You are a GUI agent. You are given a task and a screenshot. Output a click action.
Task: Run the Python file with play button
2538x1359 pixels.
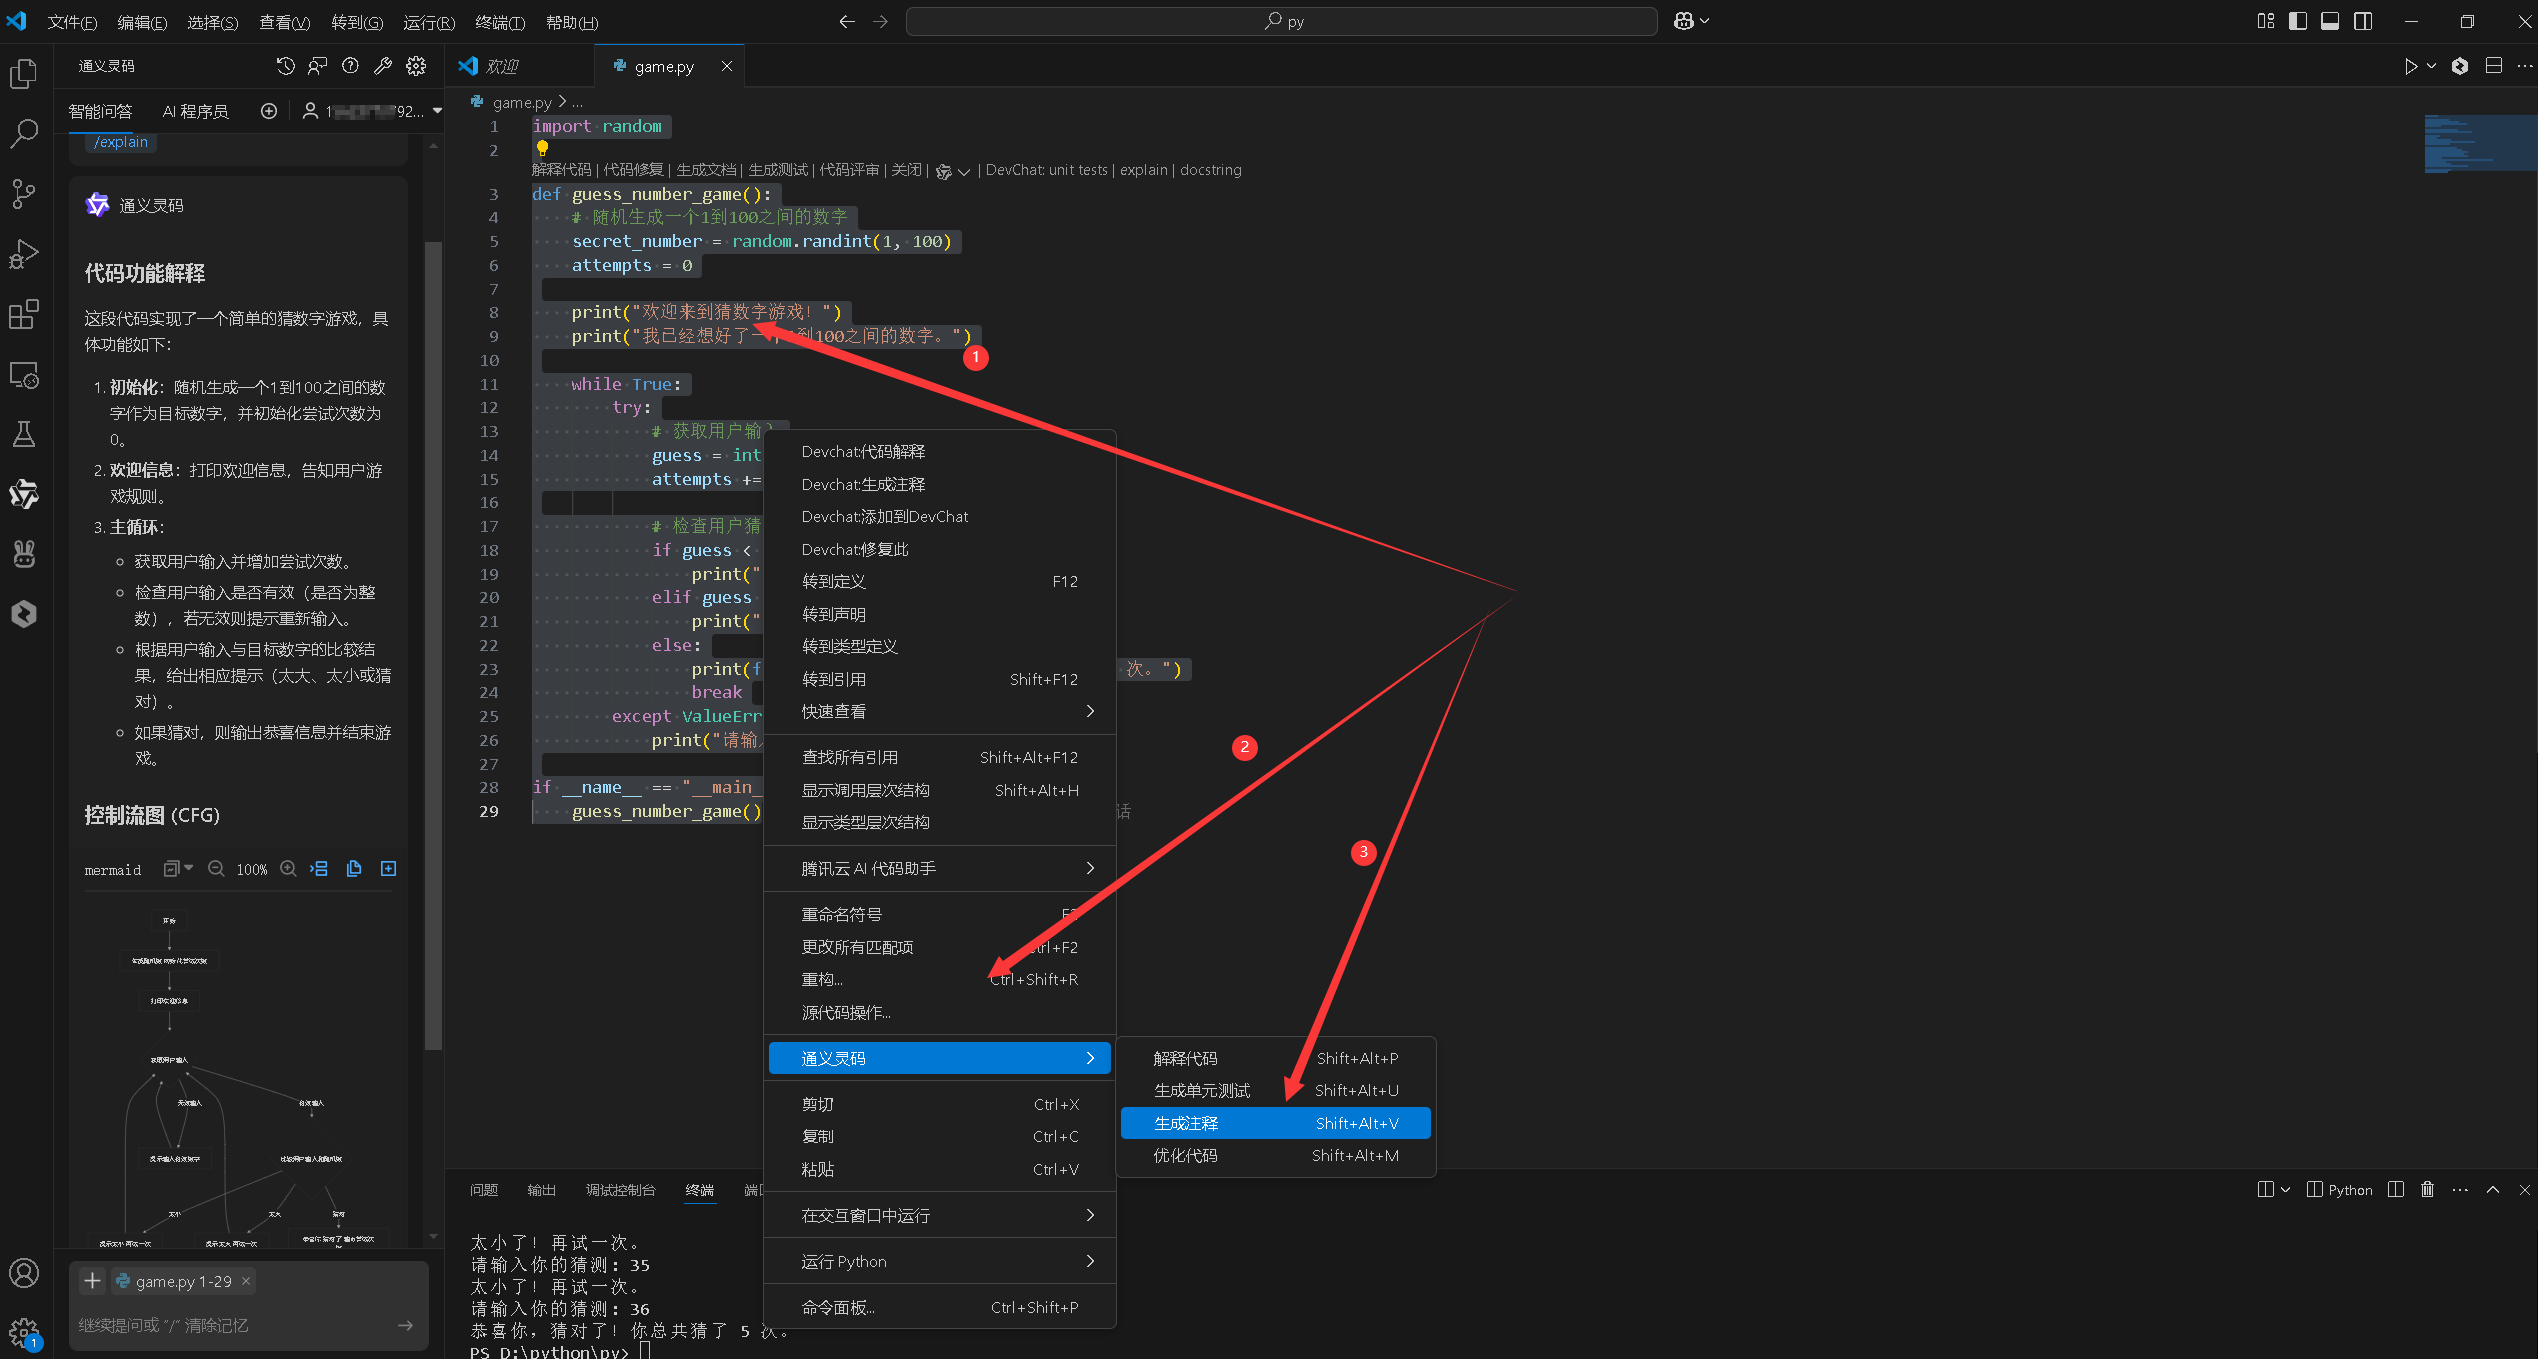(x=2411, y=66)
